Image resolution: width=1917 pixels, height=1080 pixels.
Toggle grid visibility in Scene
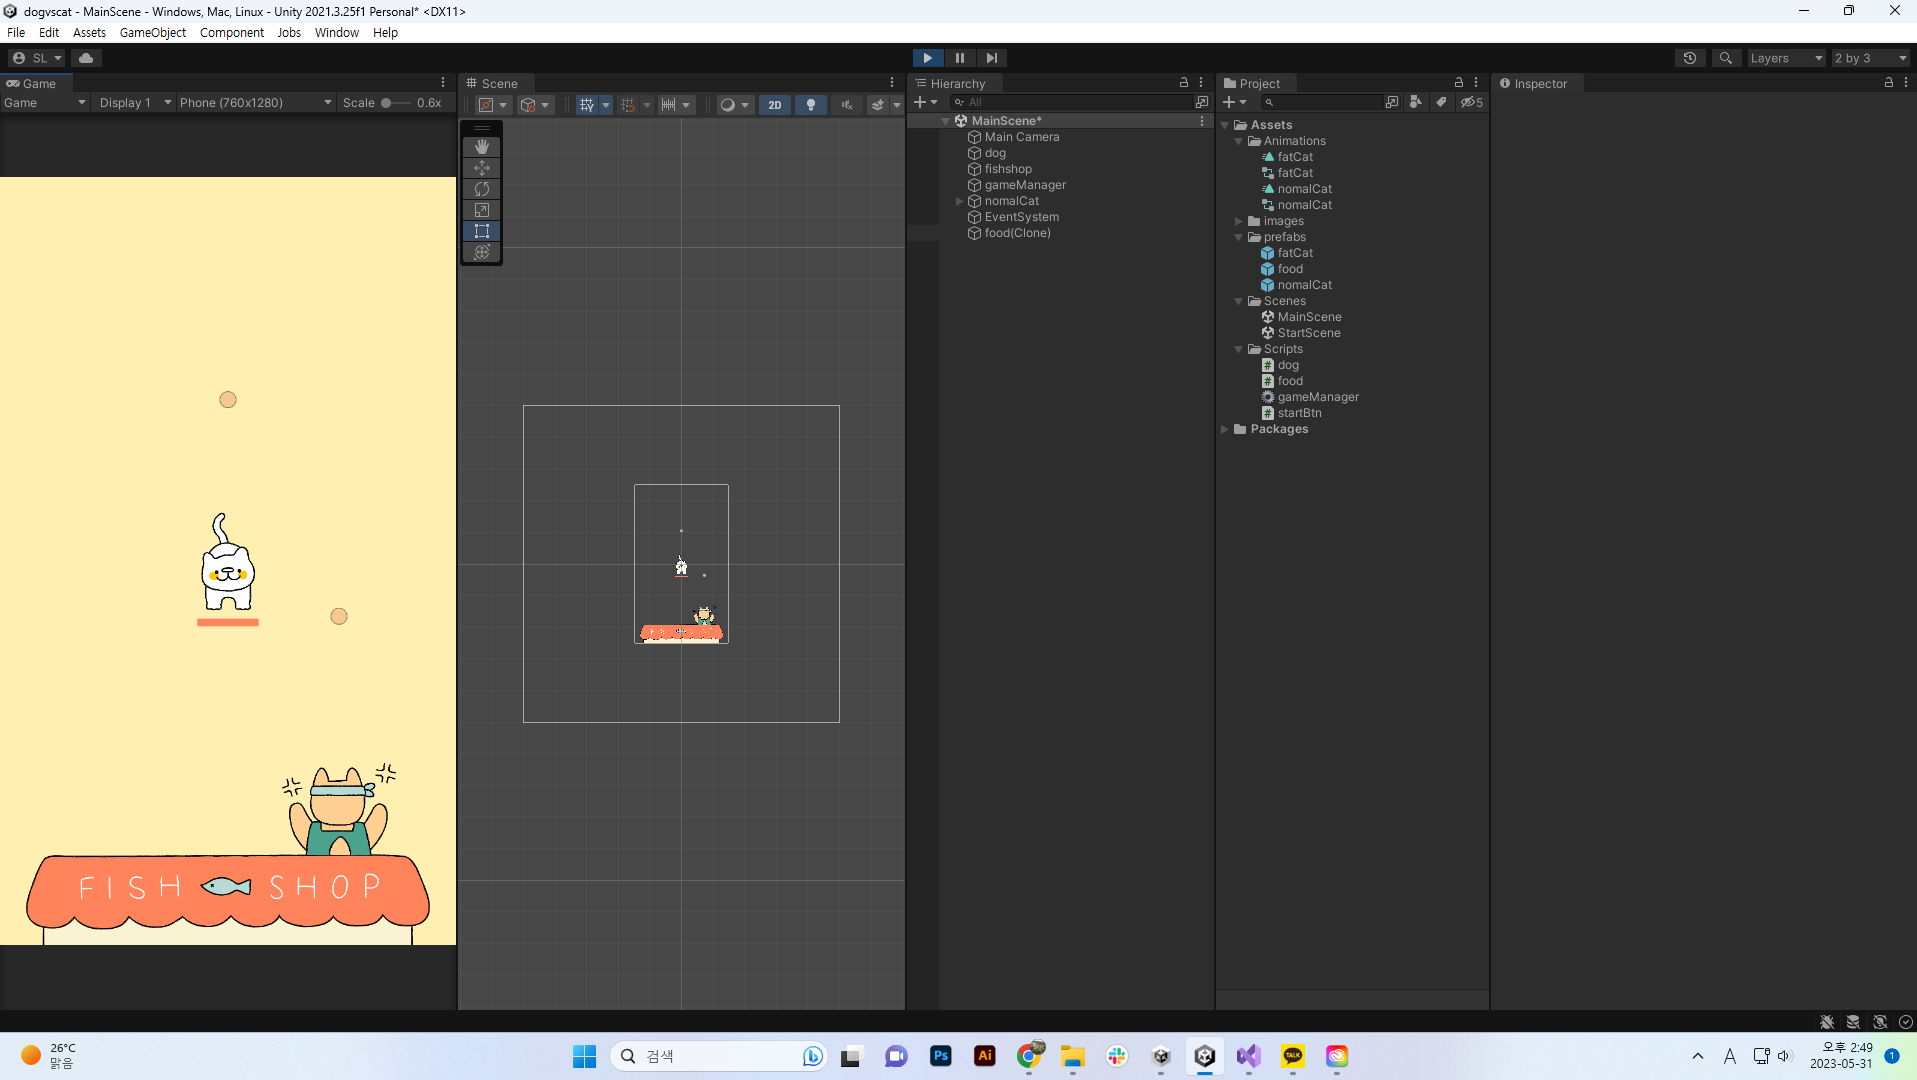(x=587, y=105)
